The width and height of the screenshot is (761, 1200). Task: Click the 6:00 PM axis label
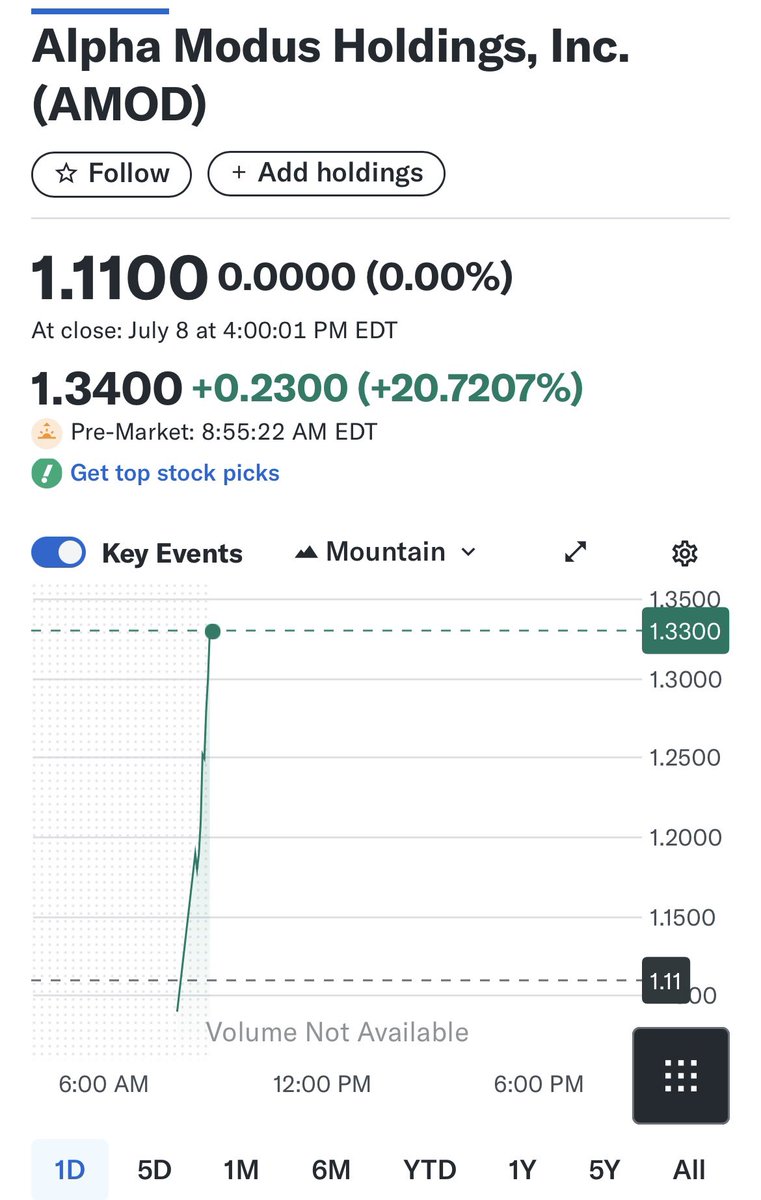[x=538, y=1084]
